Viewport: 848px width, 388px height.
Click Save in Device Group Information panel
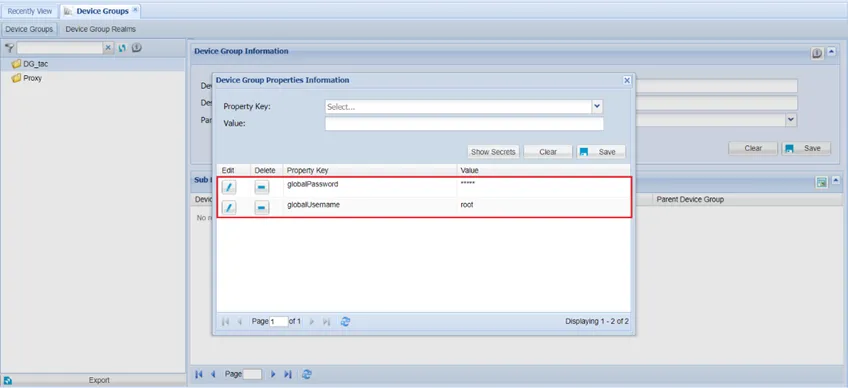806,148
